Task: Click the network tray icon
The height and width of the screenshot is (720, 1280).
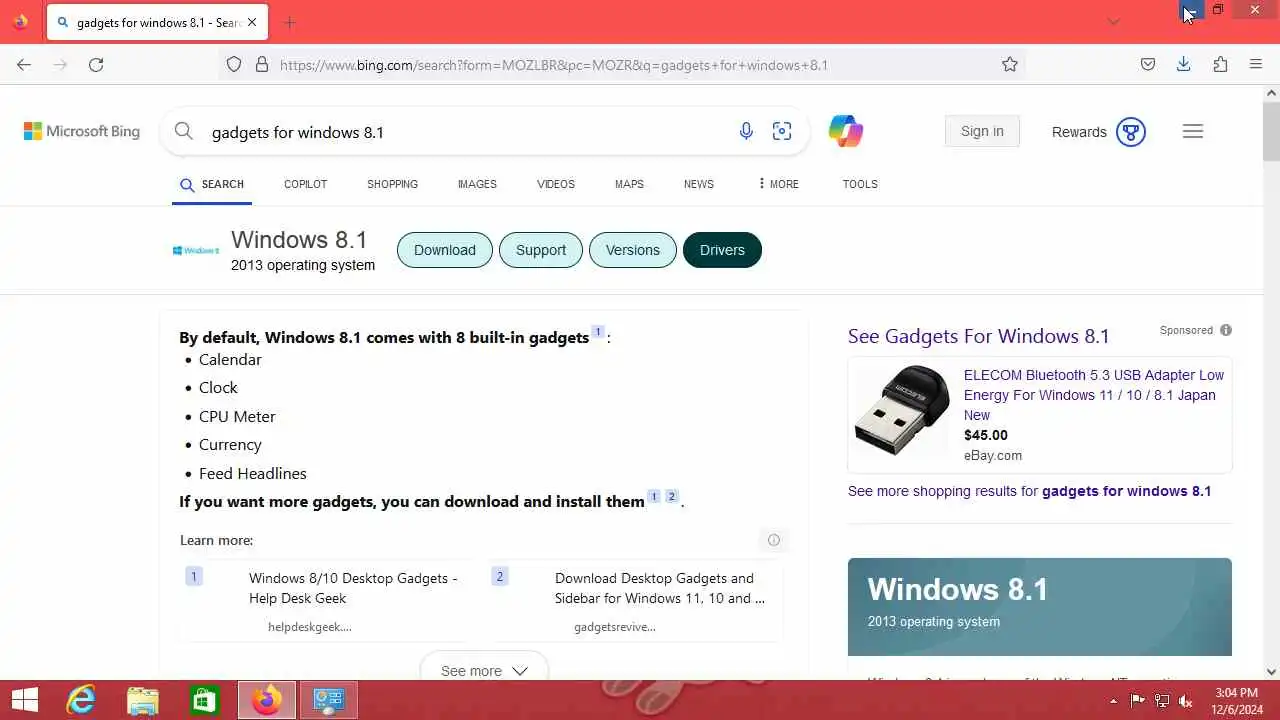Action: 1162,701
